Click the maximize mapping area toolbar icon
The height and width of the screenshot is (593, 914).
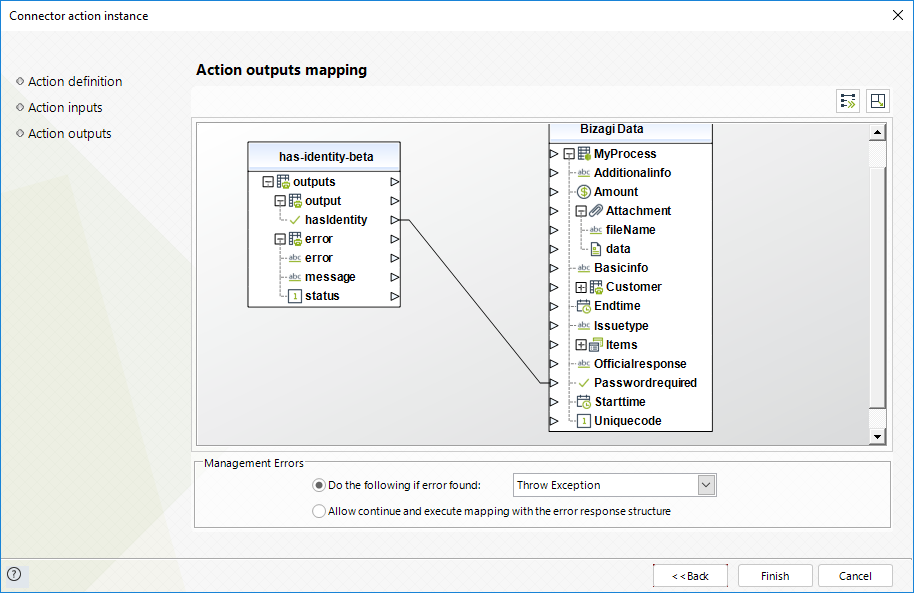click(877, 101)
